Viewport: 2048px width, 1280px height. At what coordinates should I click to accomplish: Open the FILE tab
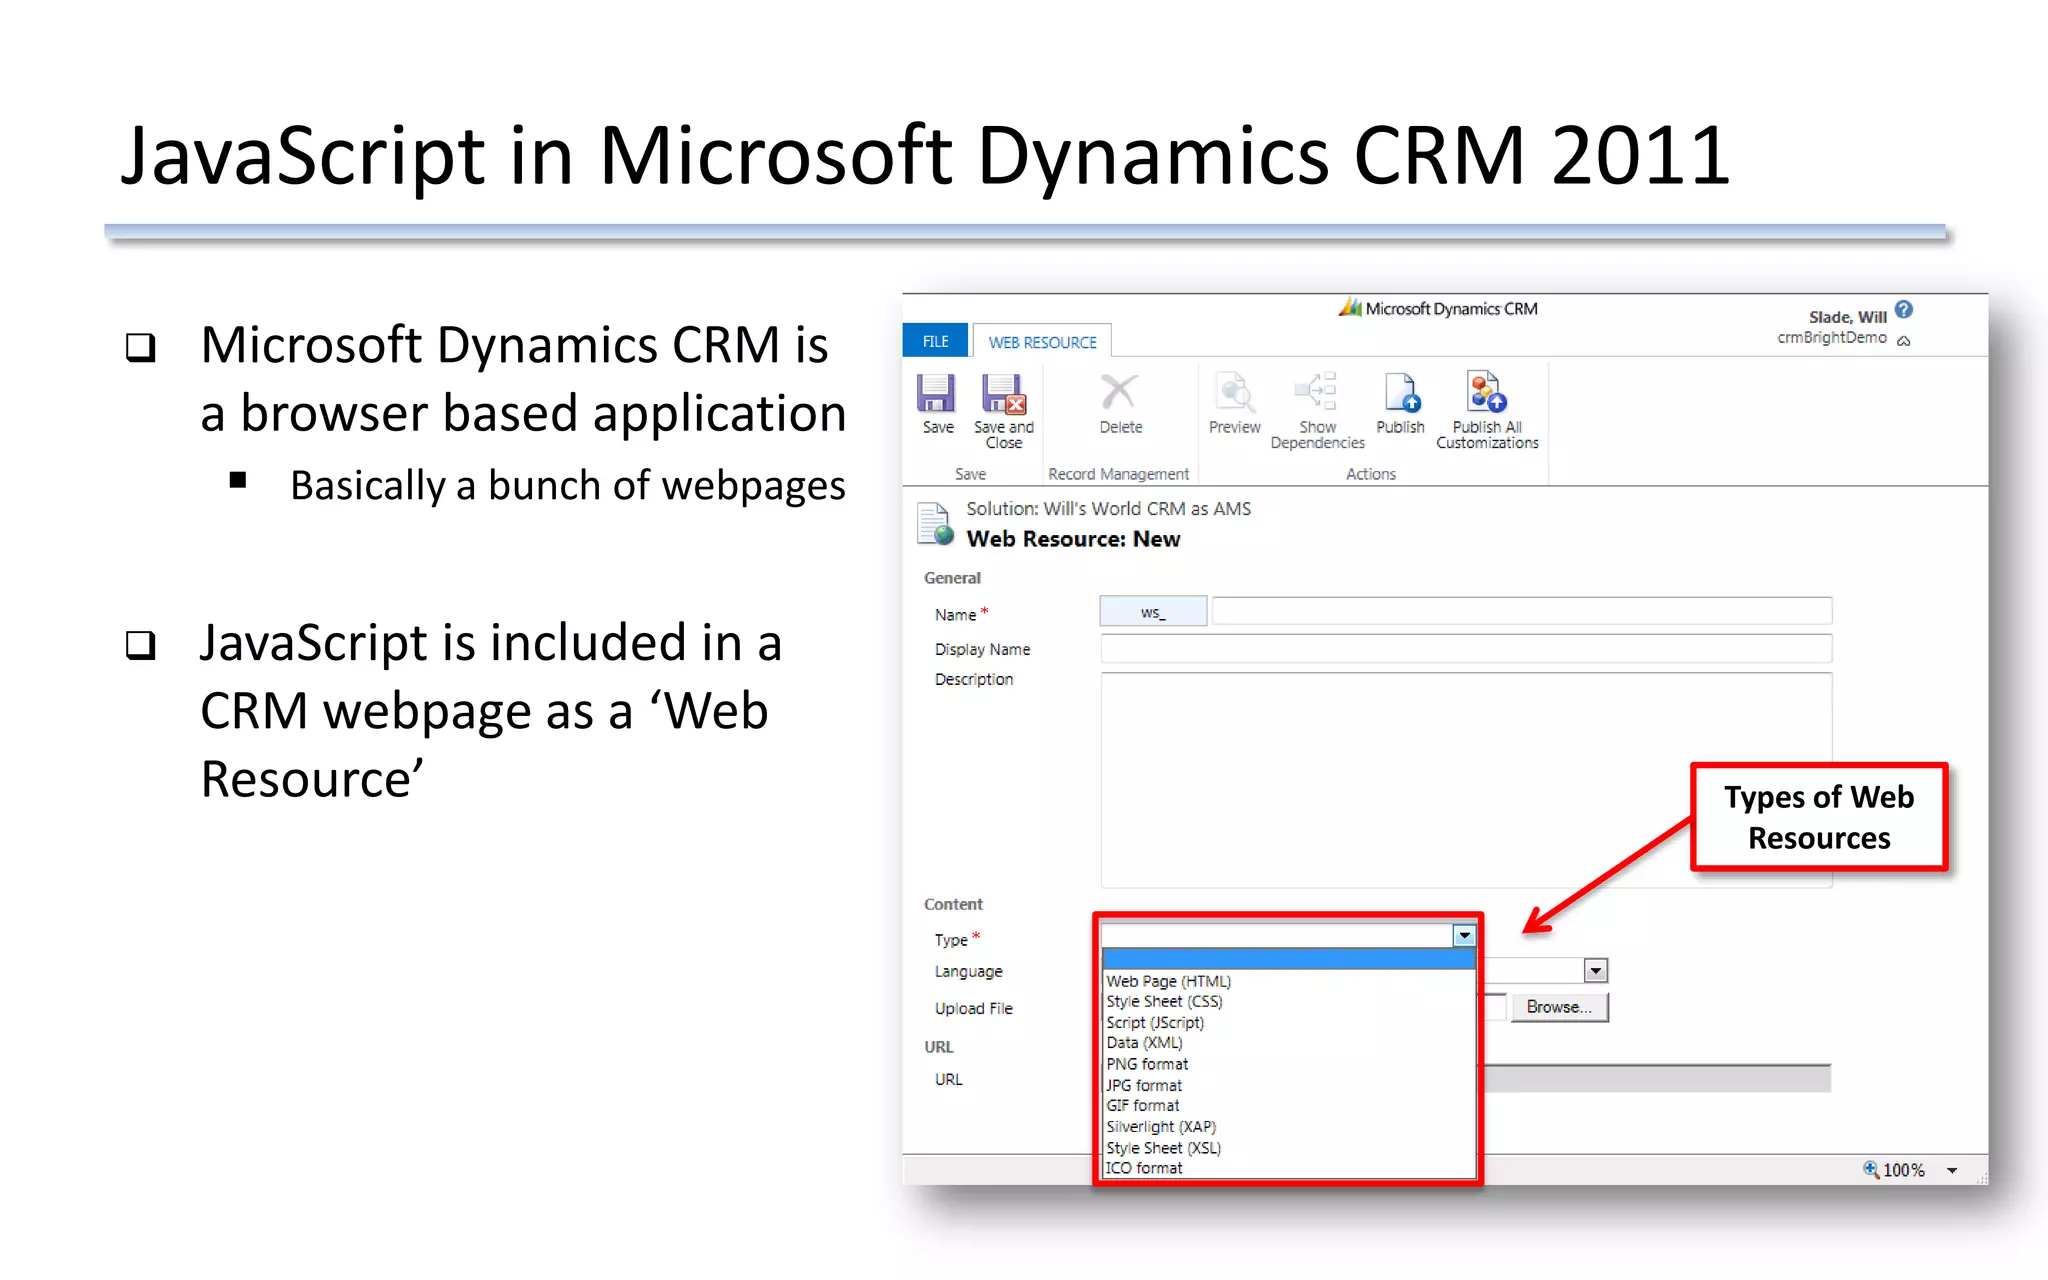935,341
